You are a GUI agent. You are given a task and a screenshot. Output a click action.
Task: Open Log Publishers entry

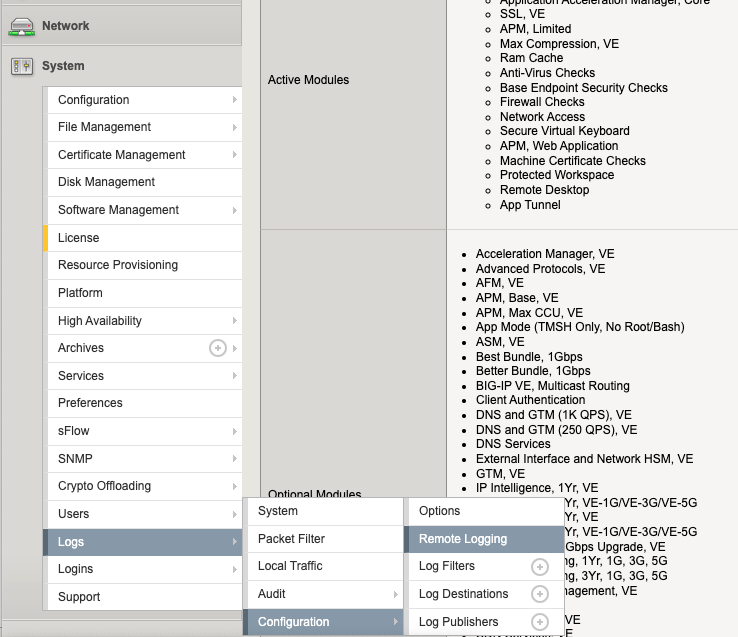[x=484, y=622]
